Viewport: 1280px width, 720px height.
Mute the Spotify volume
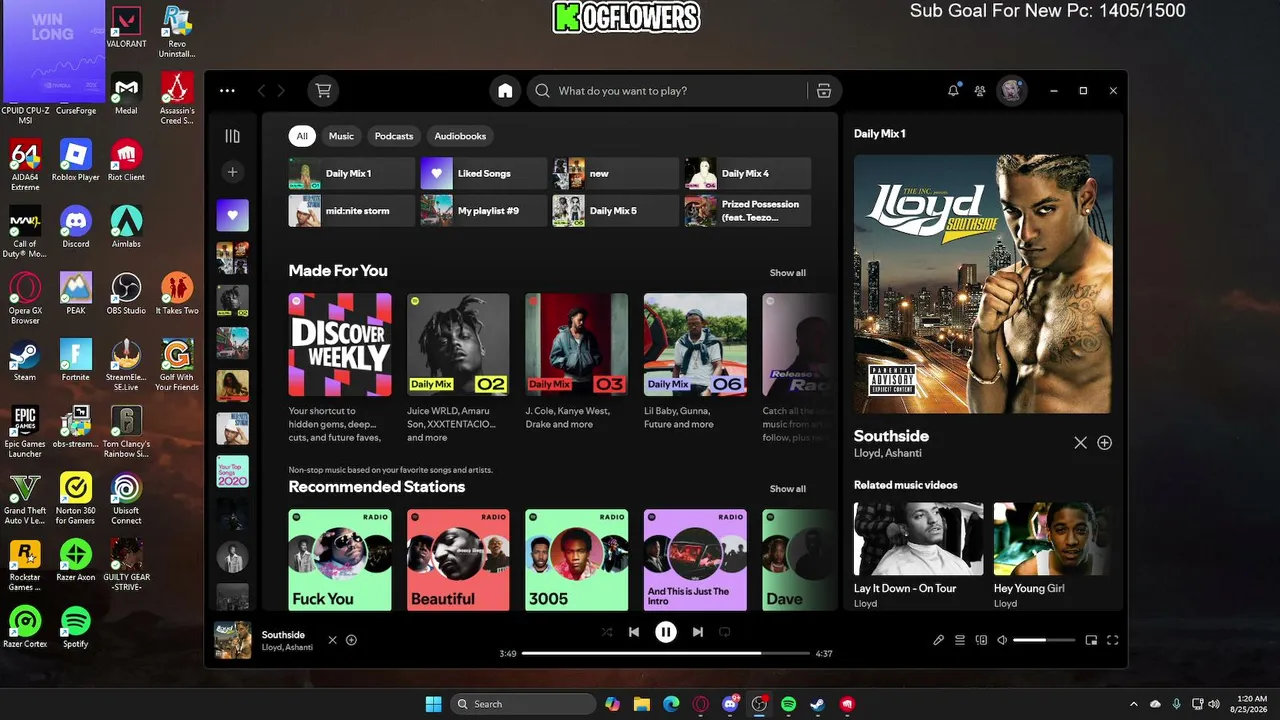click(1002, 640)
